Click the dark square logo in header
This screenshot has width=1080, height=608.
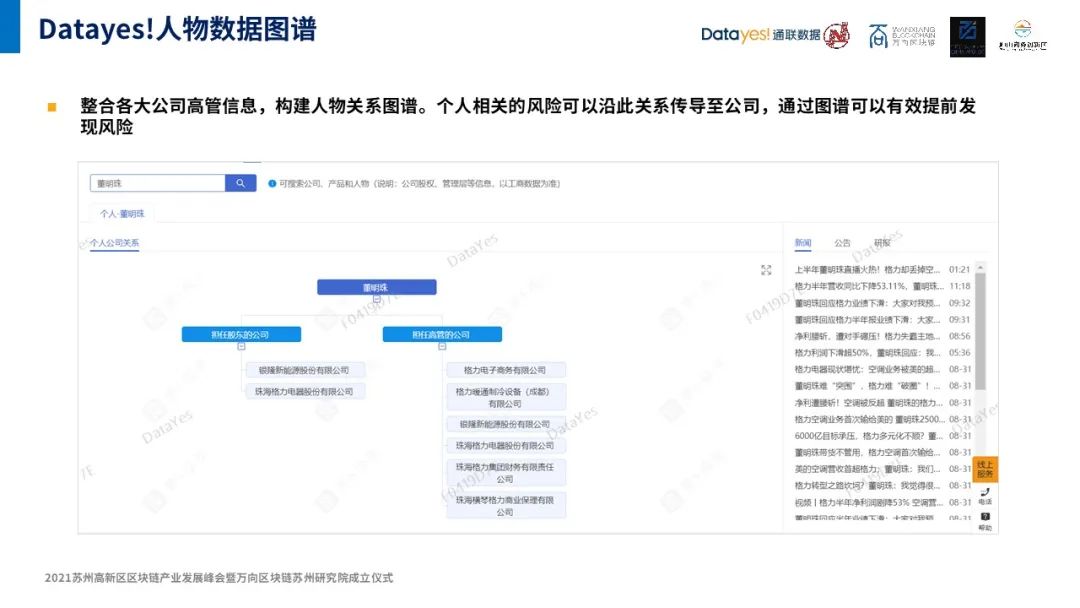tap(967, 37)
